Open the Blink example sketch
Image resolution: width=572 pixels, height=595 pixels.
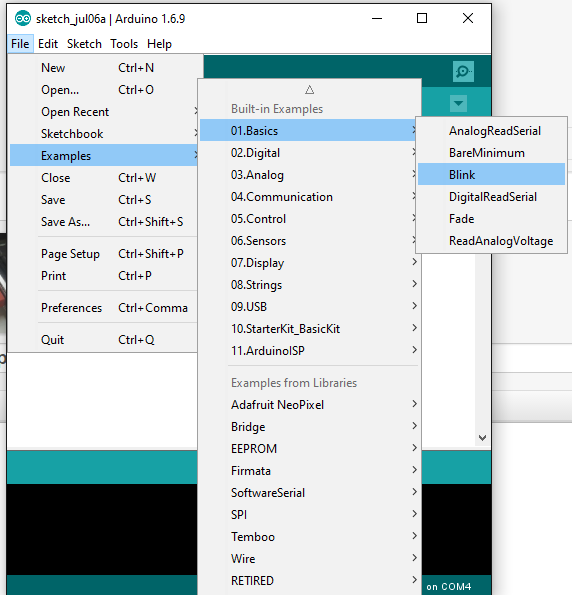(x=492, y=174)
